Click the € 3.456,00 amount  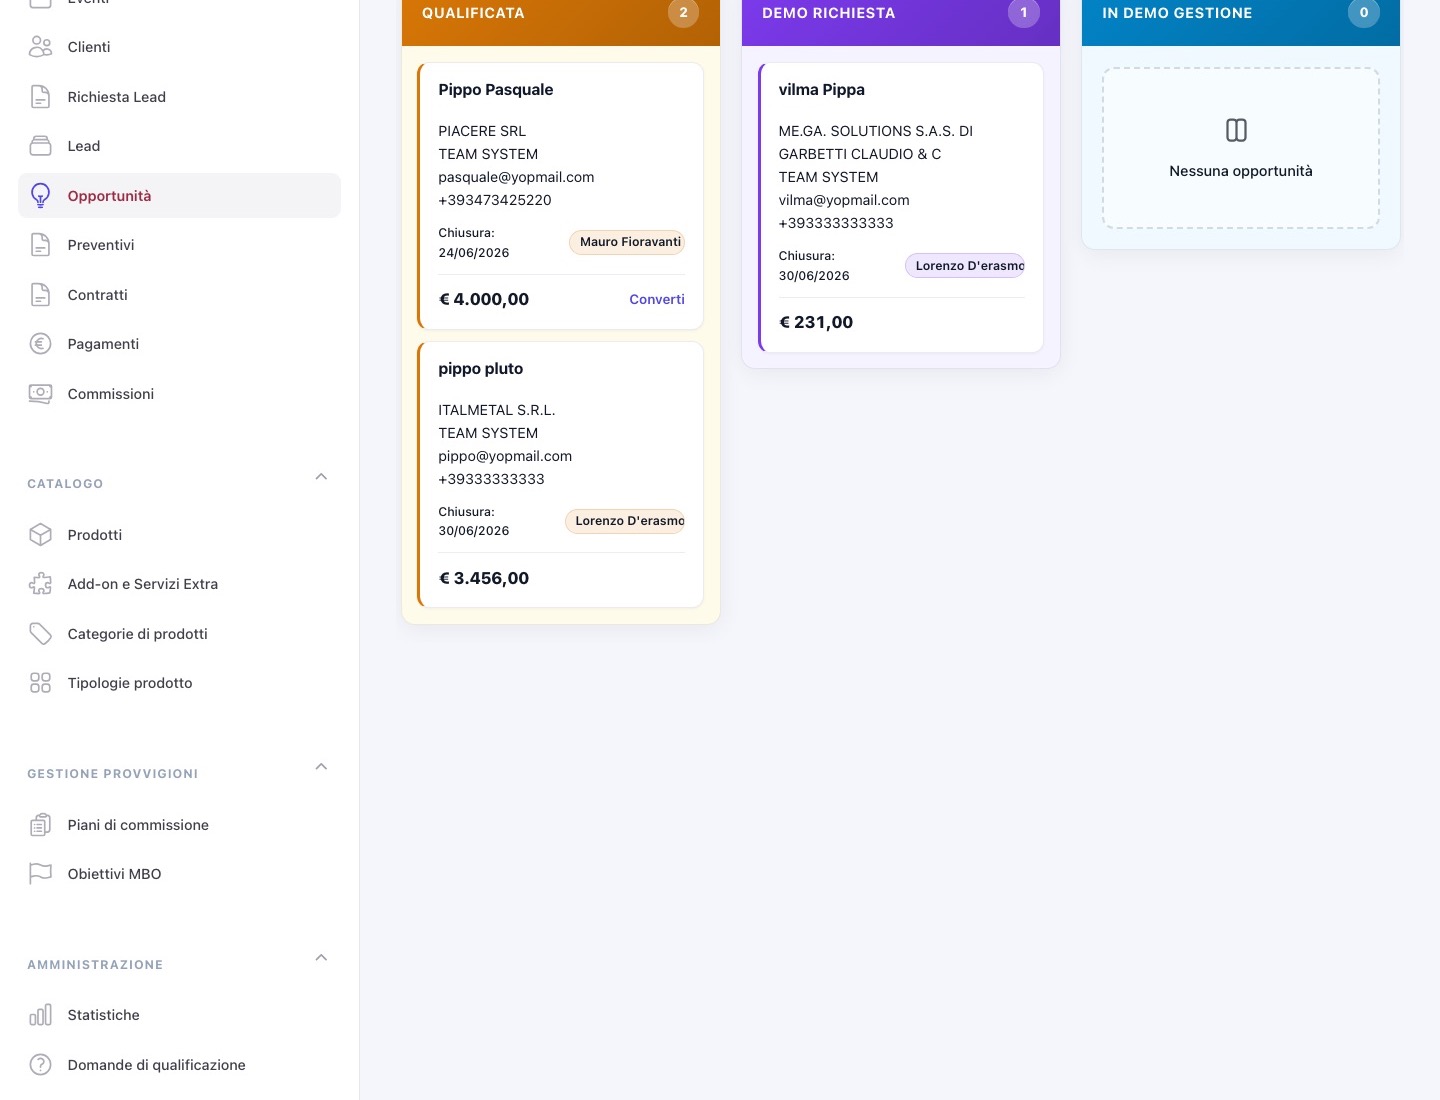coord(484,578)
